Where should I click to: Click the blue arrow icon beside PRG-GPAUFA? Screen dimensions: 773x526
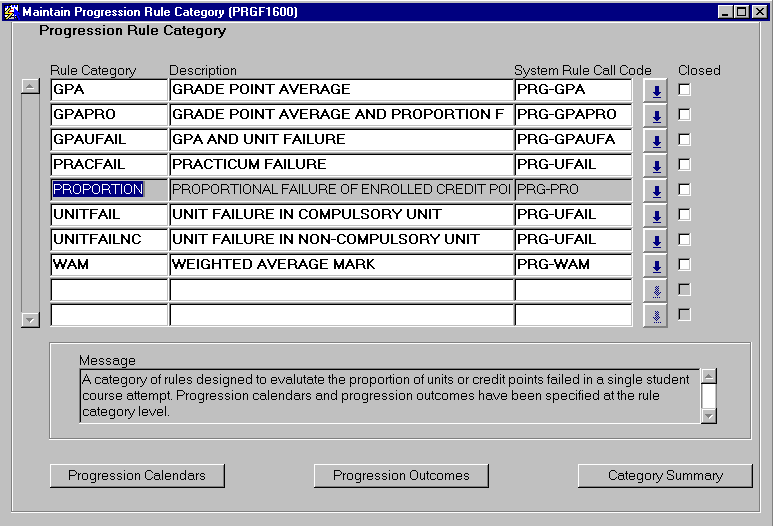[656, 141]
